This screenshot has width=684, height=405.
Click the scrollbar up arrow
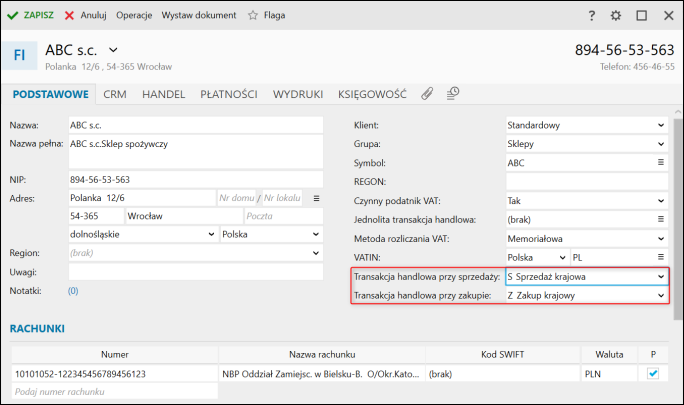[678, 112]
